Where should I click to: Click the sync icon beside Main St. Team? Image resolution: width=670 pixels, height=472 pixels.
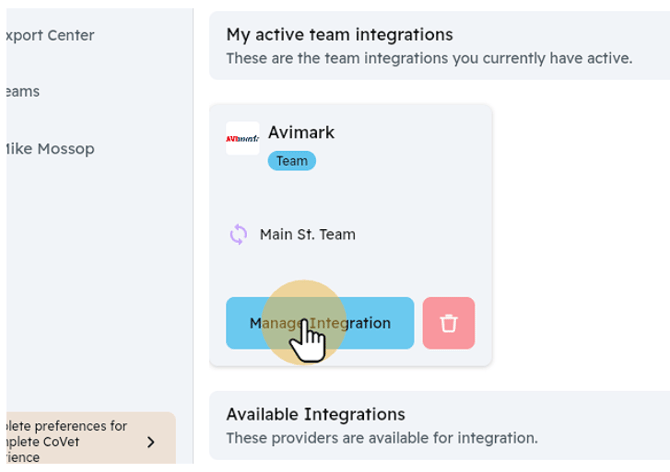[x=238, y=235]
